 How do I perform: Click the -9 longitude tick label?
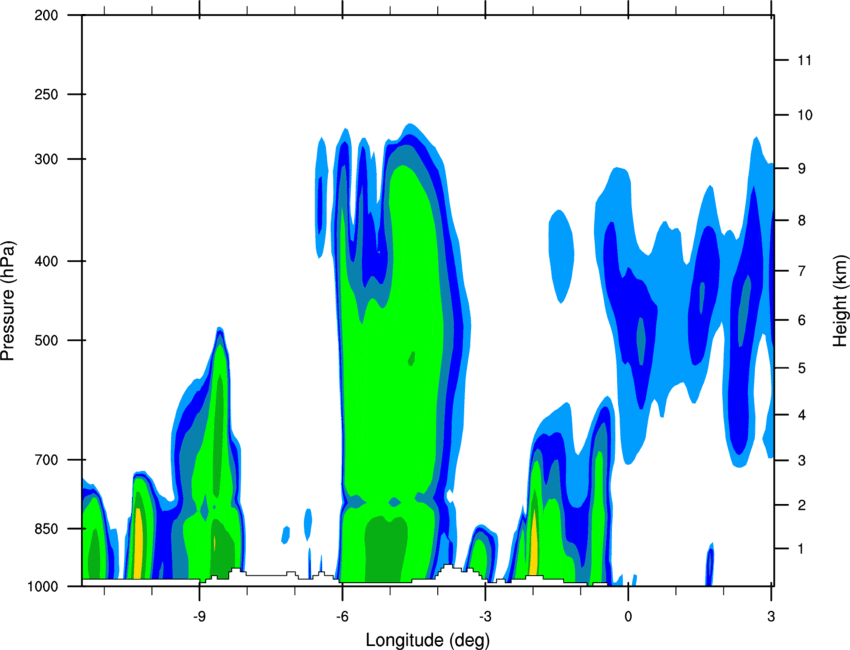click(200, 617)
